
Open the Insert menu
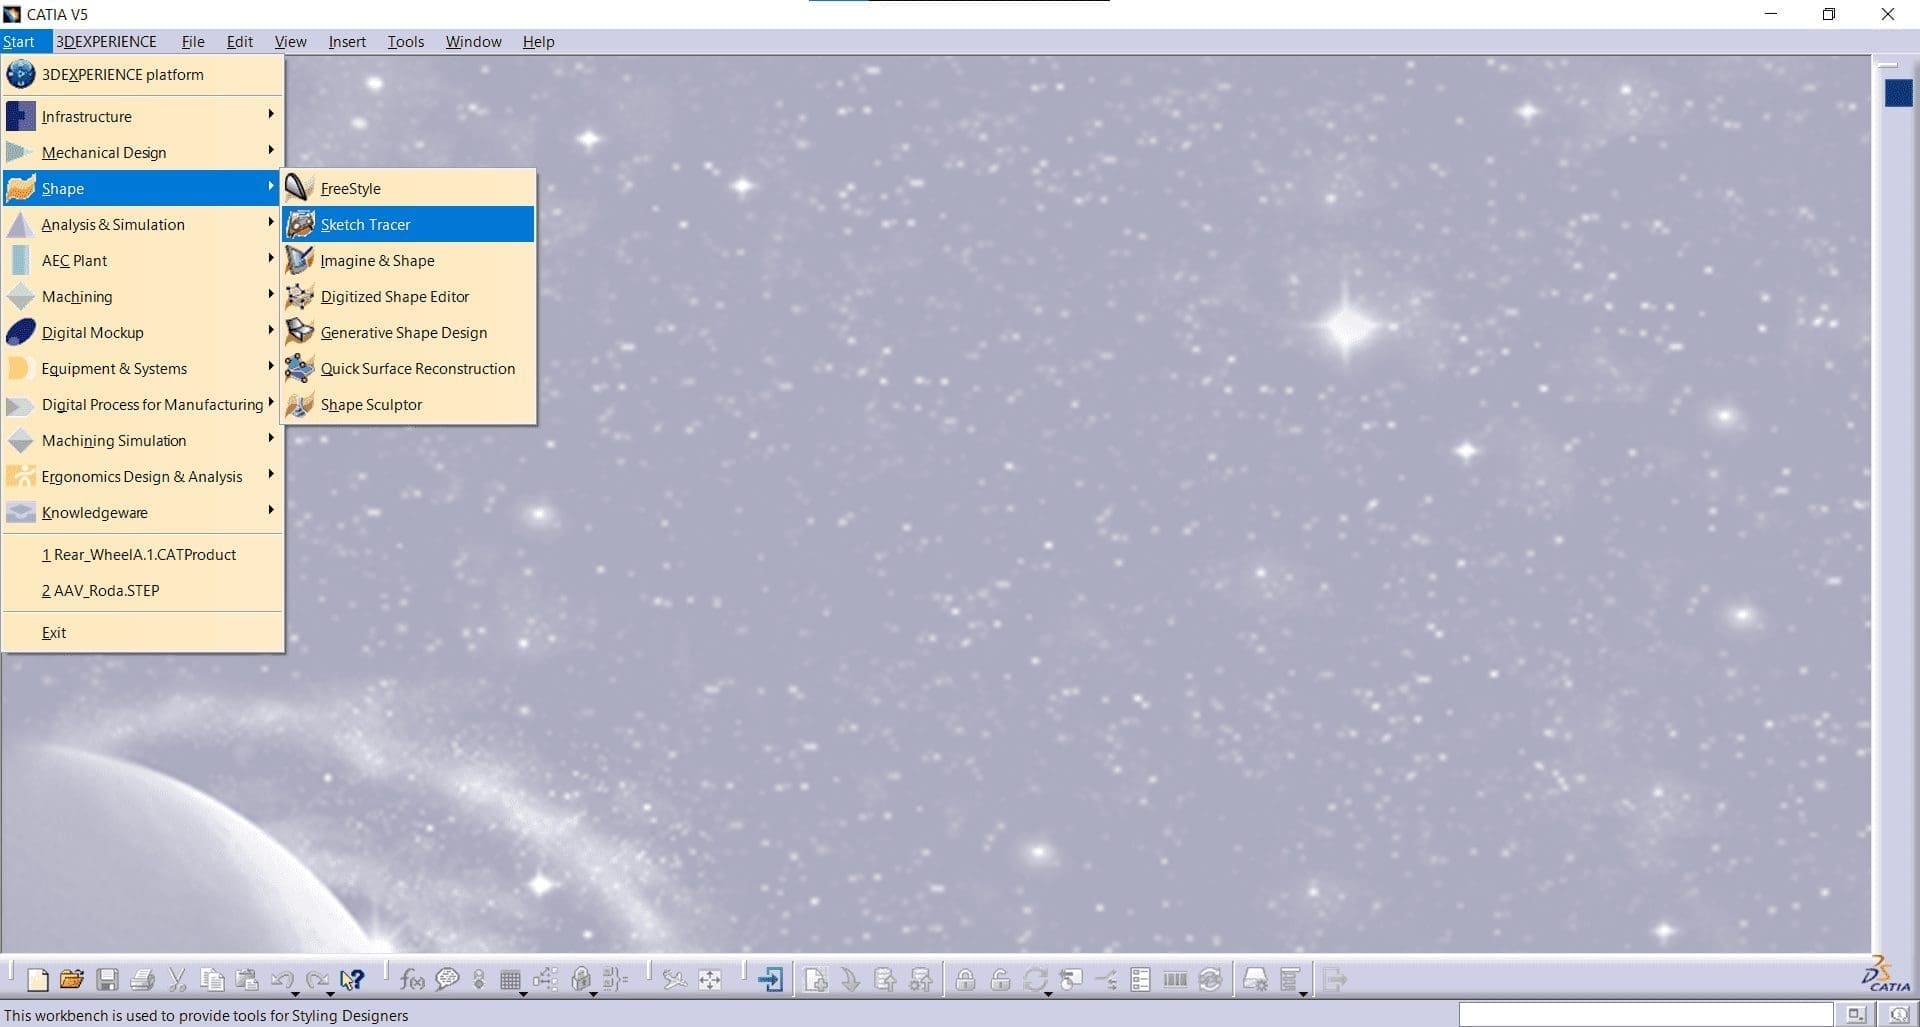tap(347, 41)
